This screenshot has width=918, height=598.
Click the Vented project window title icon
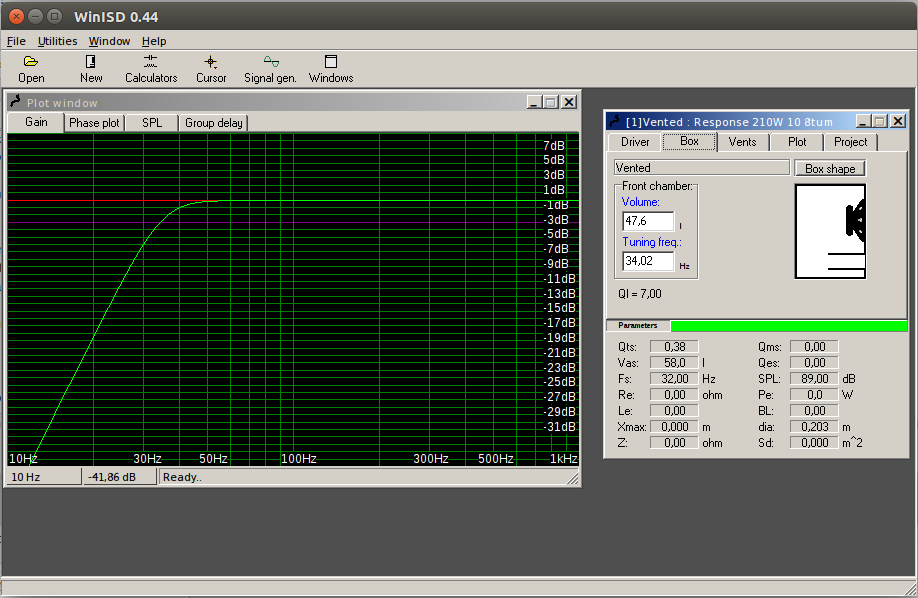point(614,121)
